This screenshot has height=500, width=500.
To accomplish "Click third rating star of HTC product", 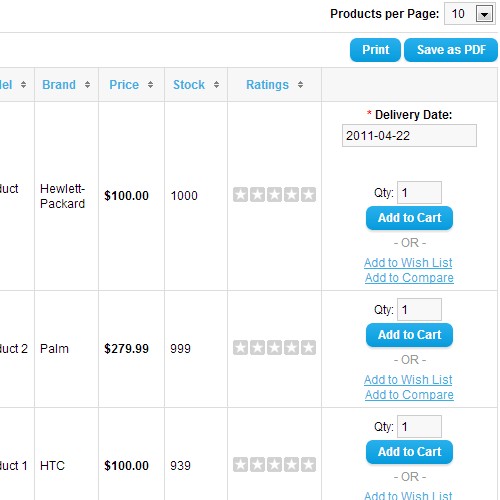I will click(274, 465).
